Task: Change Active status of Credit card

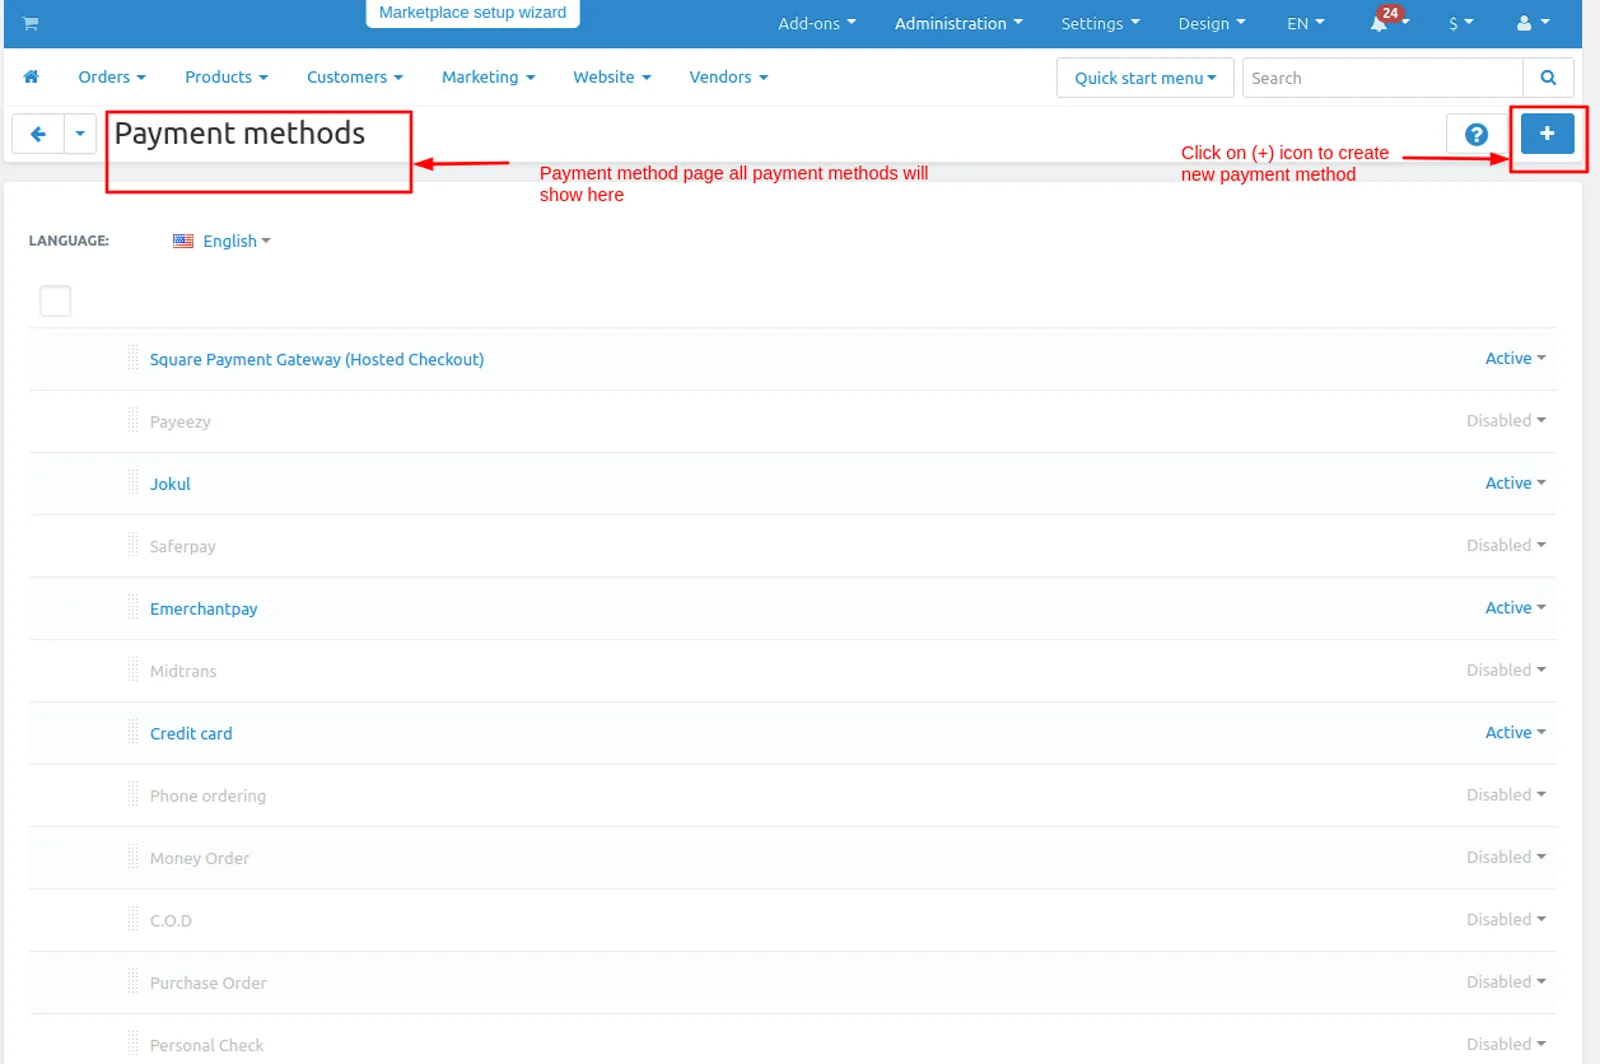Action: [1515, 733]
